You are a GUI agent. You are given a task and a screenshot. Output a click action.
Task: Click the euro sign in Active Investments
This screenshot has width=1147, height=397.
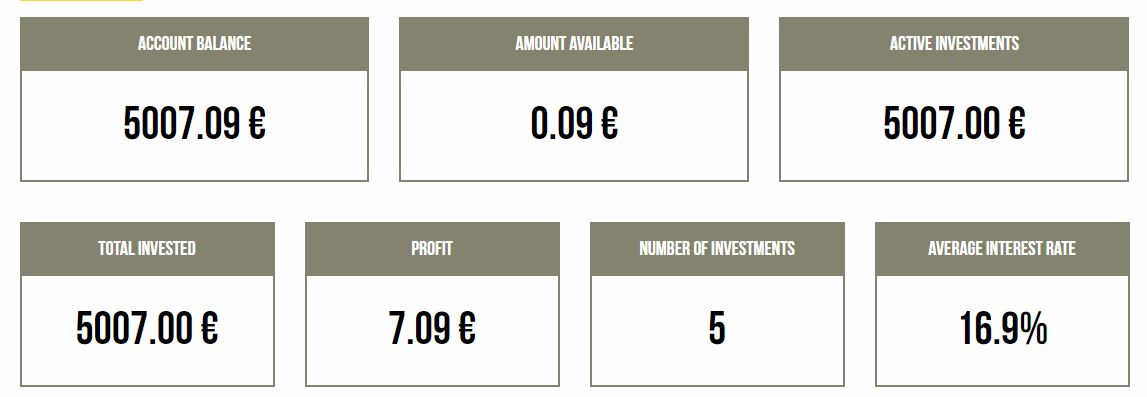(1016, 123)
